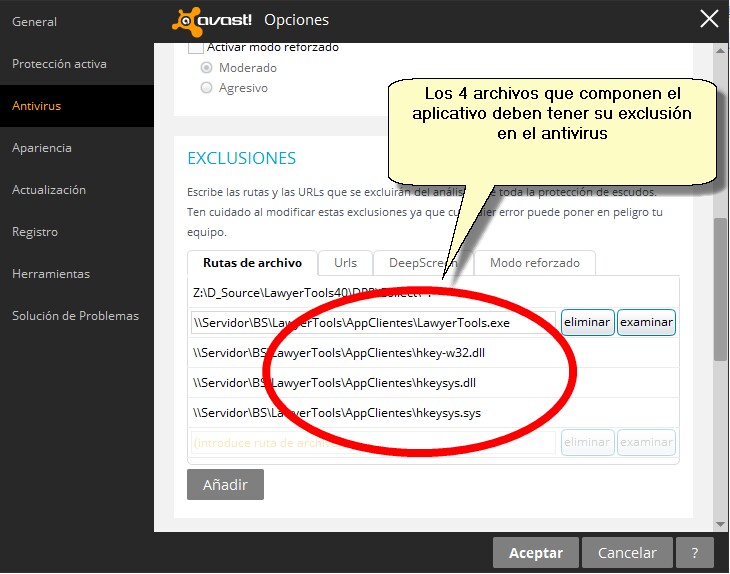Switch to Rutas de archivo tab
This screenshot has width=730, height=574.
252,263
